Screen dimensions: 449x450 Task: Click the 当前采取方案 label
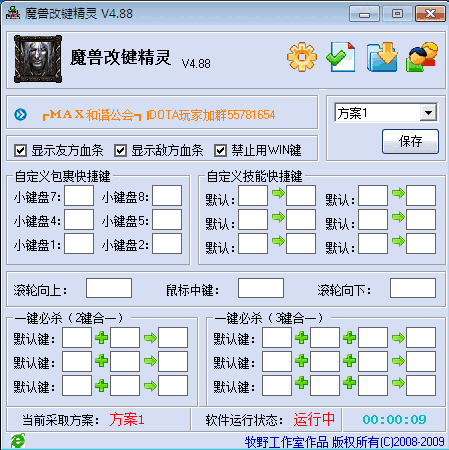click(61, 420)
